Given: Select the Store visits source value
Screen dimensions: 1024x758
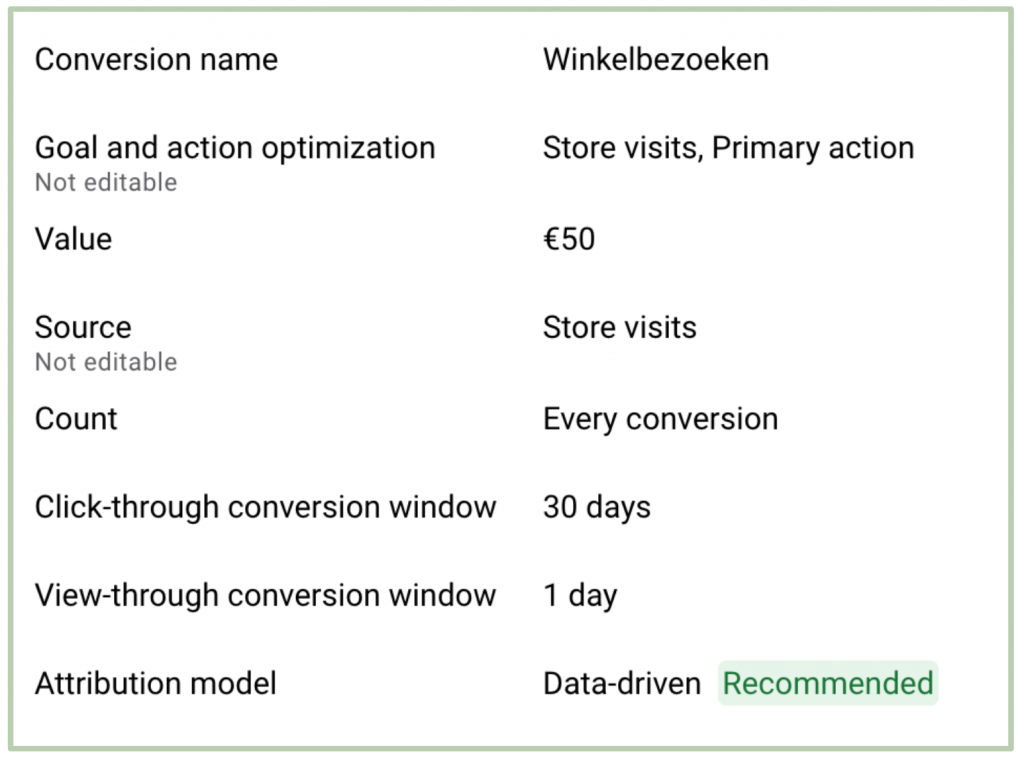Looking at the screenshot, I should pyautogui.click(x=620, y=327).
